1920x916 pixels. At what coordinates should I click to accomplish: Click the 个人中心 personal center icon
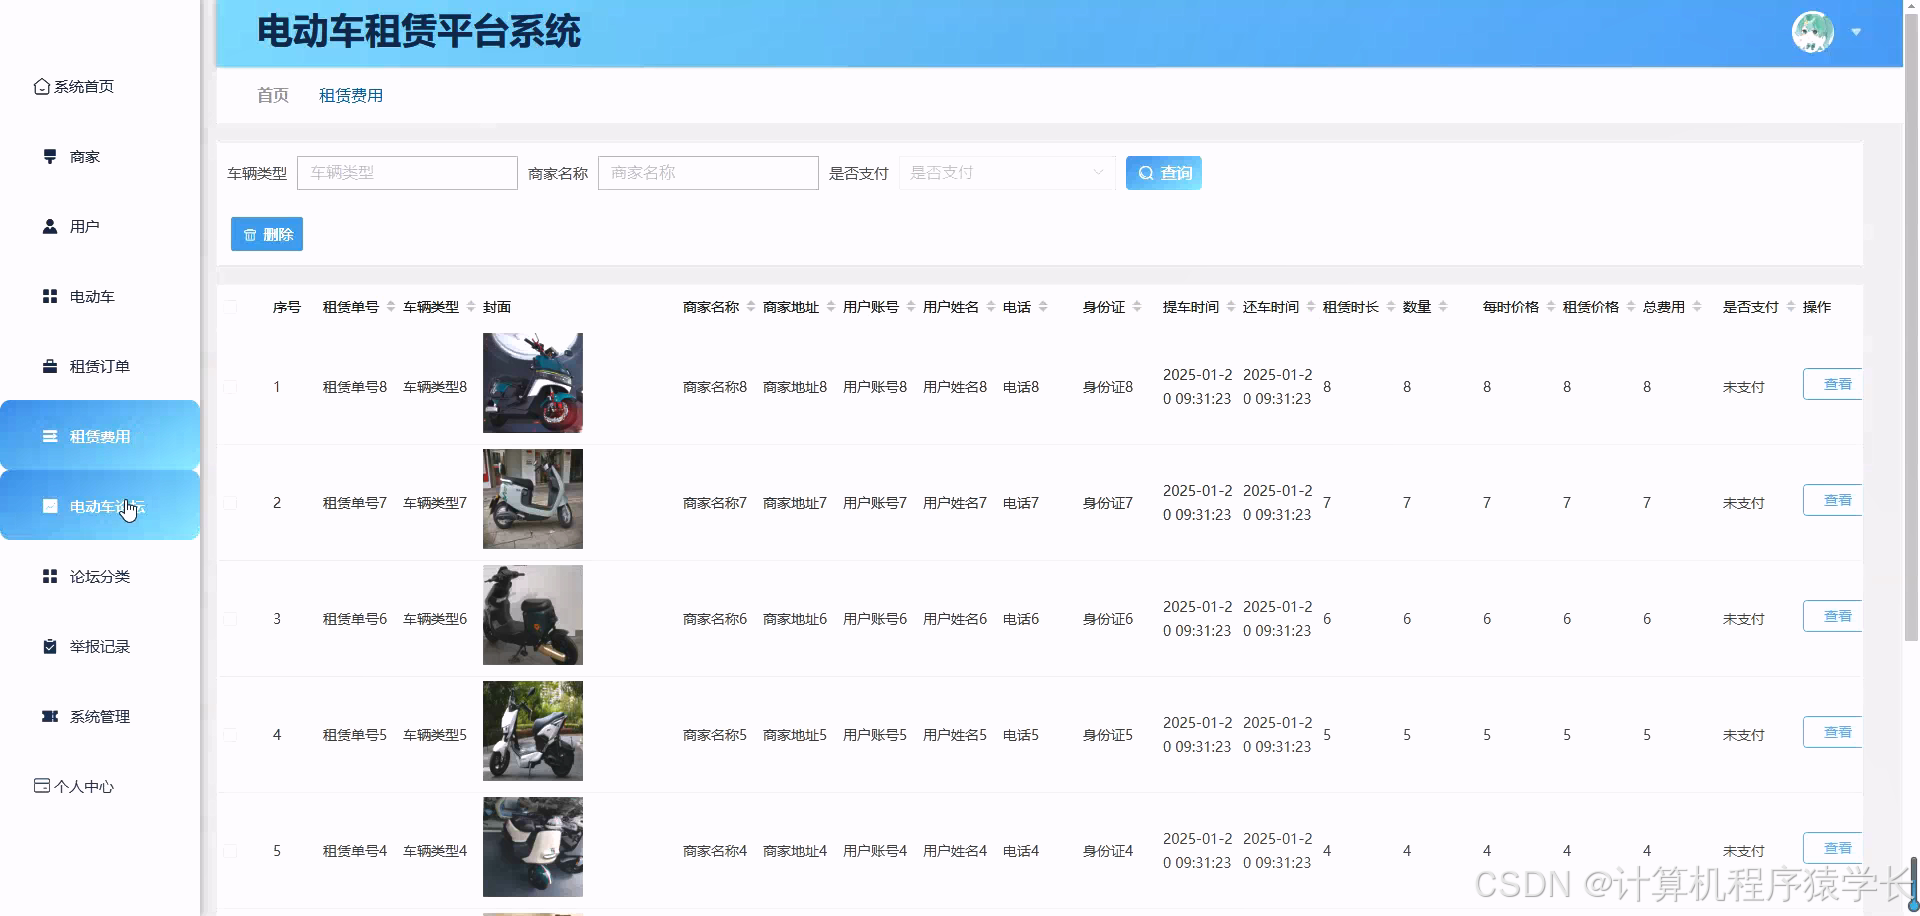[x=41, y=786]
